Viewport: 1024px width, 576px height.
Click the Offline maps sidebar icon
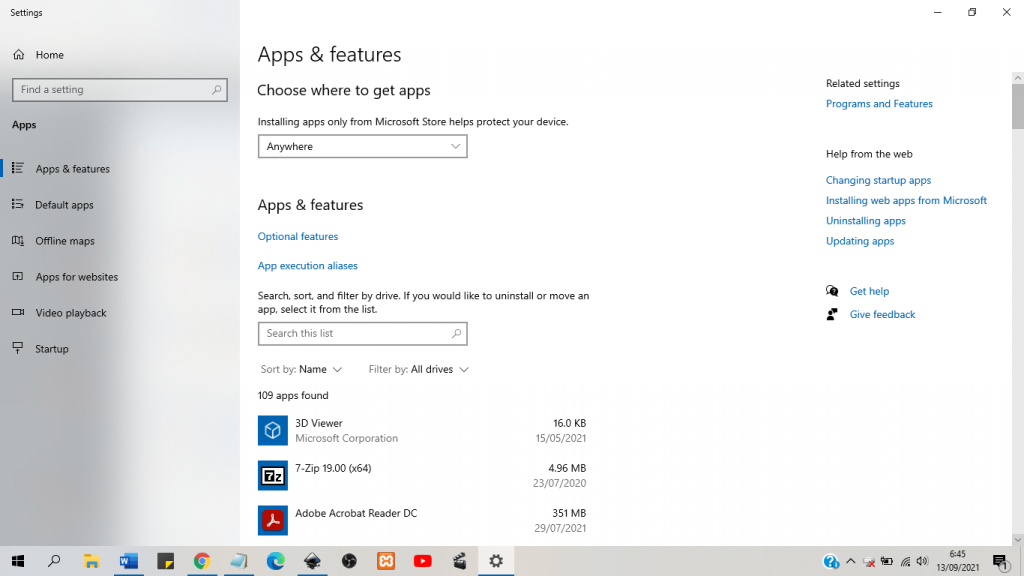[x=18, y=240]
